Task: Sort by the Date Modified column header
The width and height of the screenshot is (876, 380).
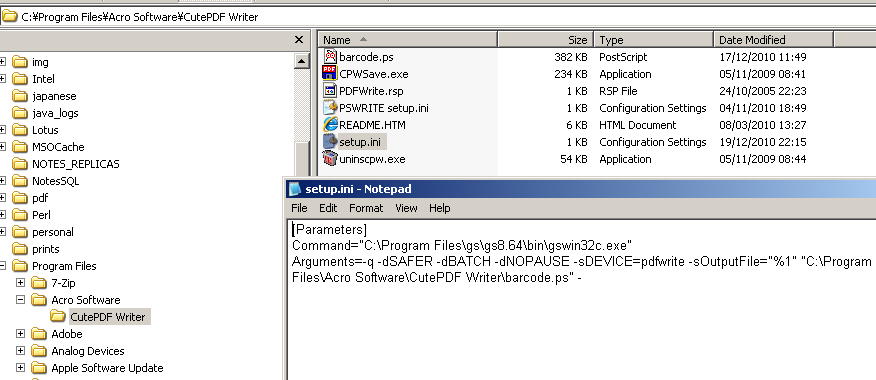Action: [x=773, y=40]
